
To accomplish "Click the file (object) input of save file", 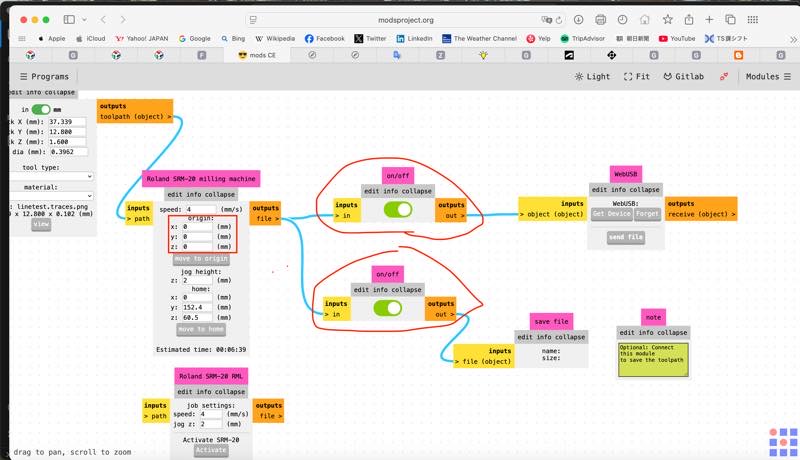I will (483, 362).
